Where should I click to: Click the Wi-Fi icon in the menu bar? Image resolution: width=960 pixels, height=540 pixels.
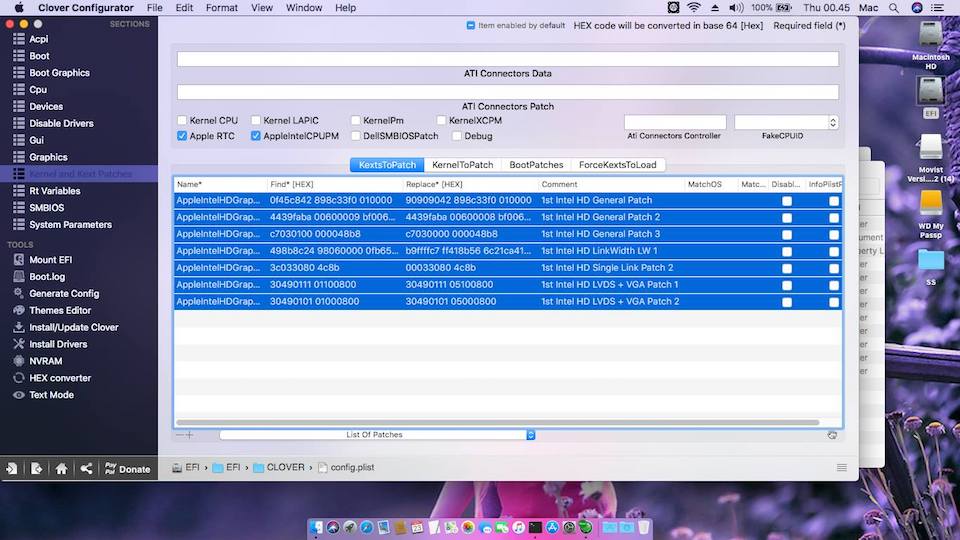pyautogui.click(x=694, y=8)
